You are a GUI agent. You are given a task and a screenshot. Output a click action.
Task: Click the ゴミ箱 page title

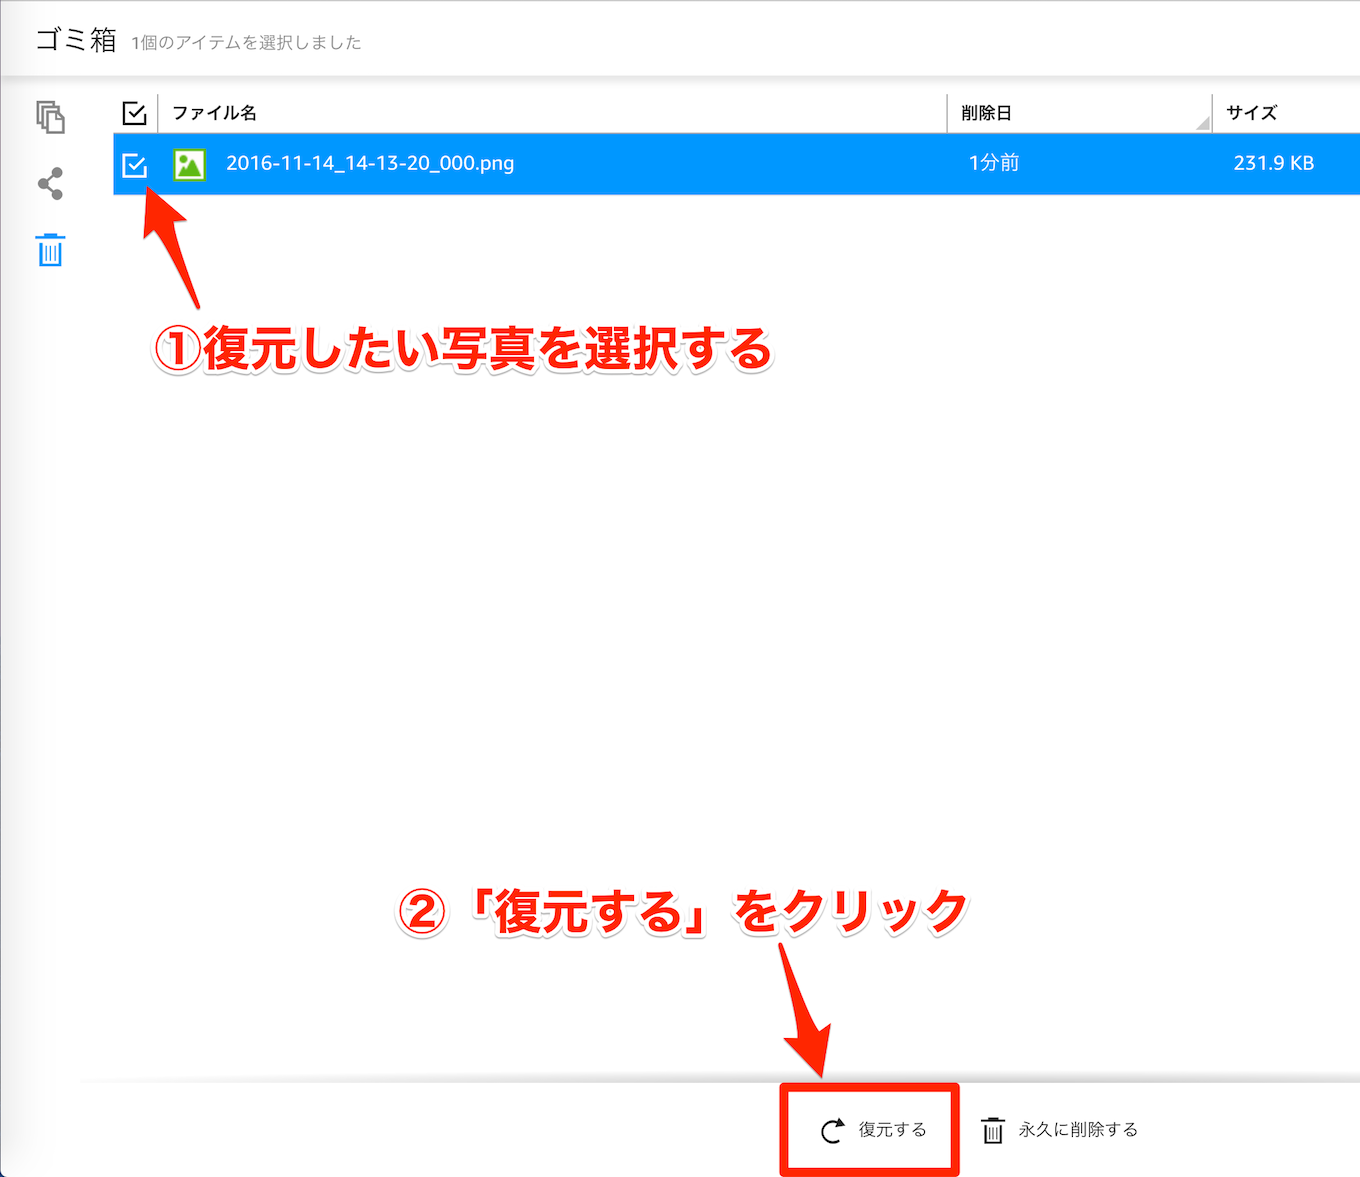click(76, 40)
